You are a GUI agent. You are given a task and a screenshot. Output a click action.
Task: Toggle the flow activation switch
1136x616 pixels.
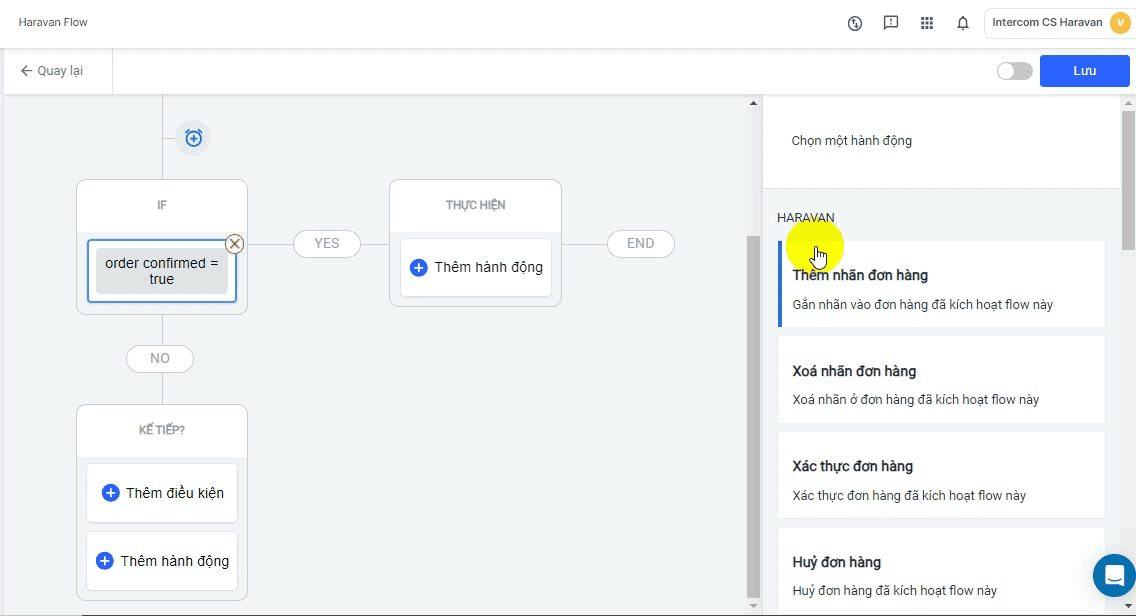click(x=1014, y=71)
